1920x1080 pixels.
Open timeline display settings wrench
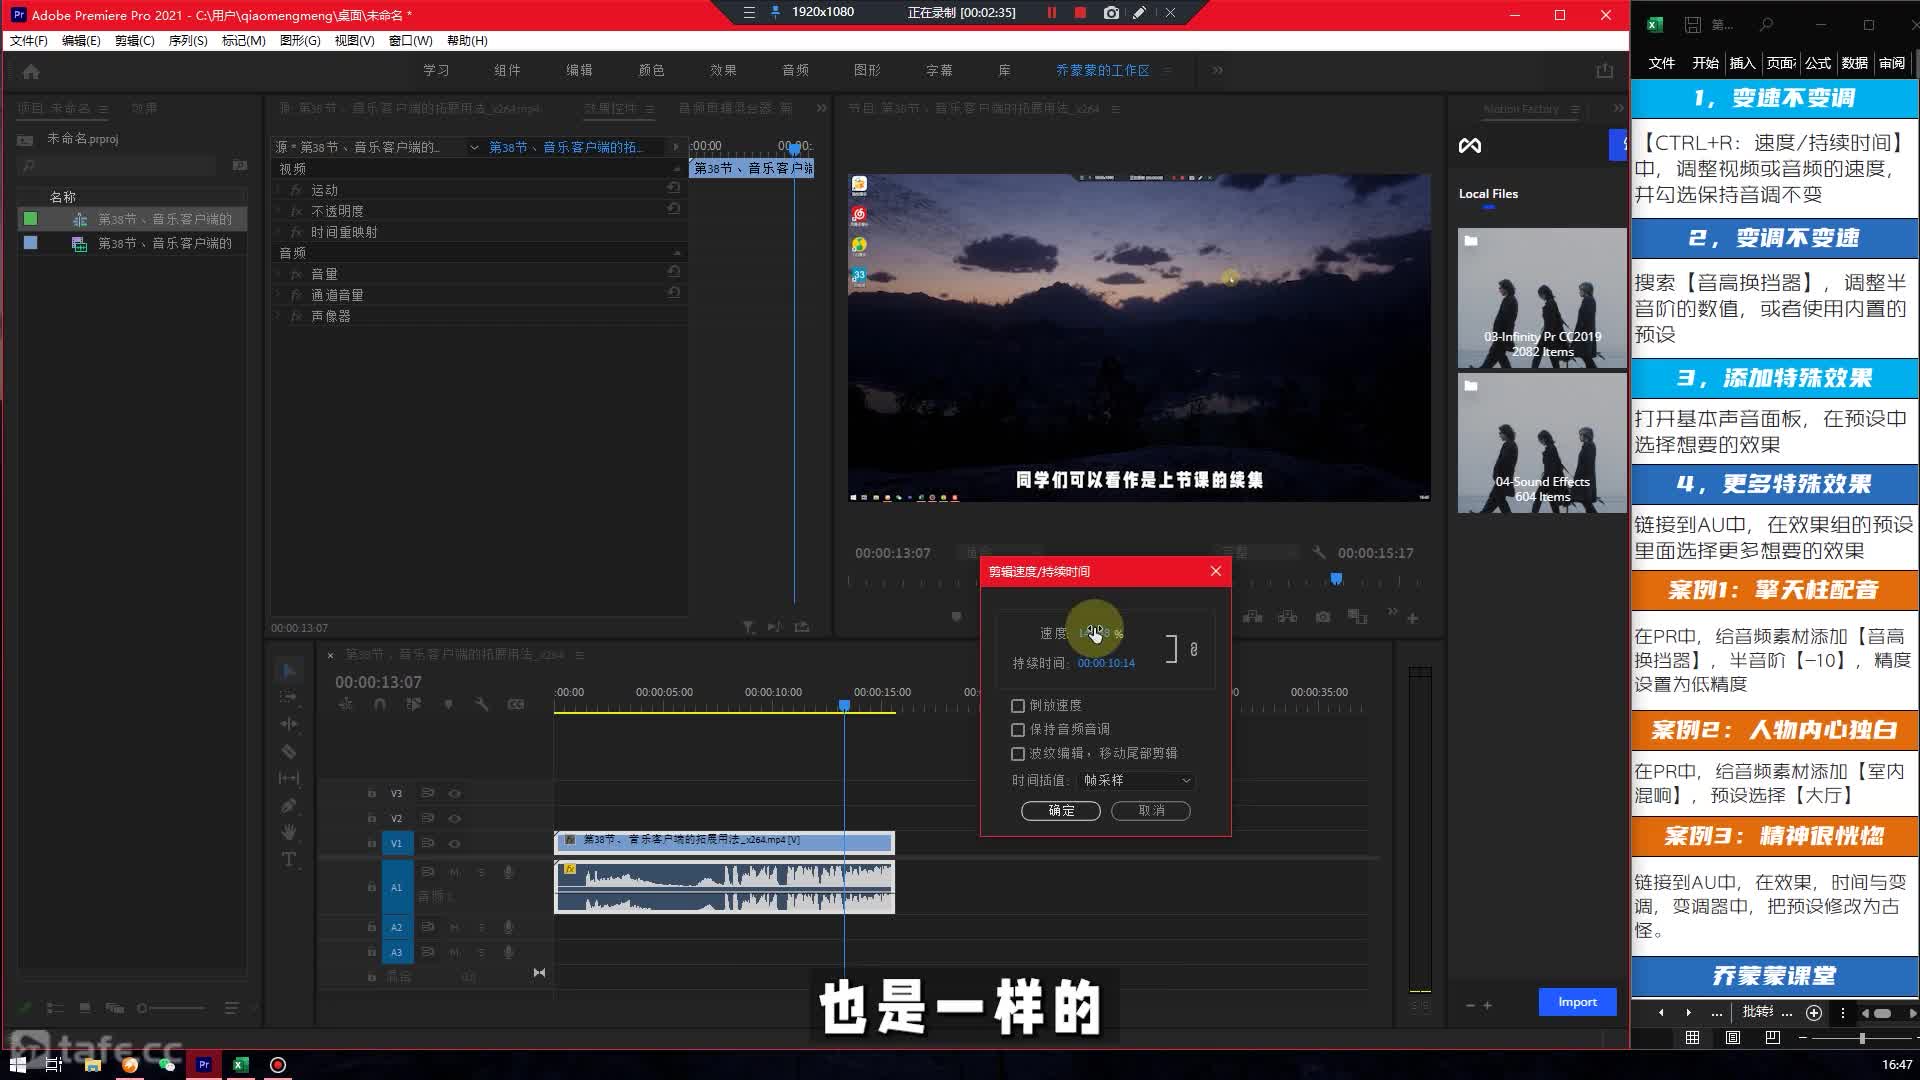pos(481,705)
